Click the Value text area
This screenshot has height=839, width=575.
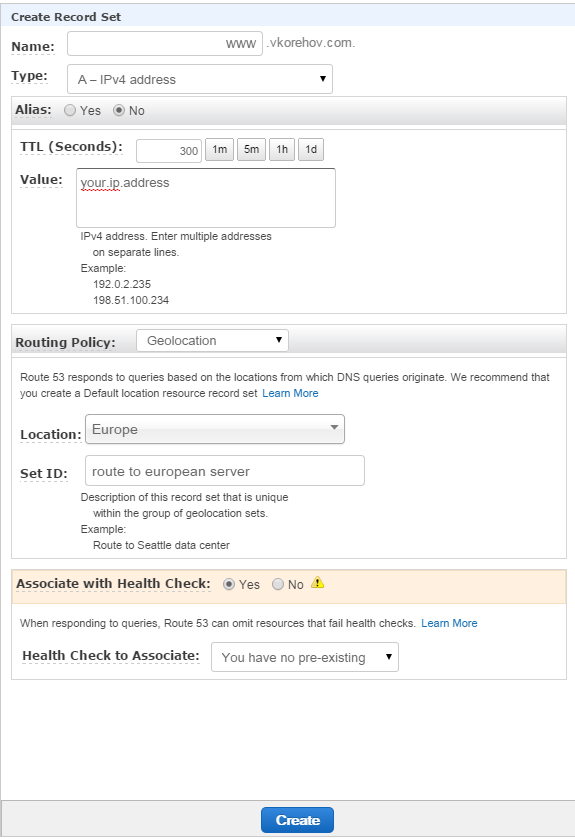point(206,198)
